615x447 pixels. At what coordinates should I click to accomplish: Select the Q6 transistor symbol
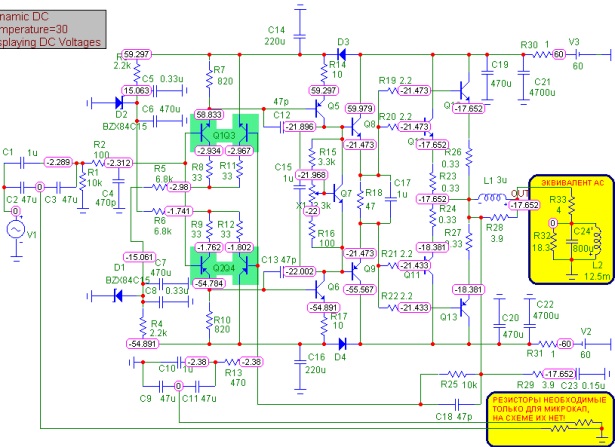click(x=321, y=289)
